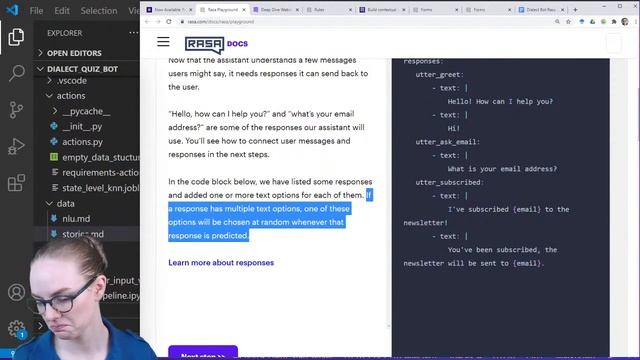Open the Selection menu
The image size is (640, 360).
(99, 11)
